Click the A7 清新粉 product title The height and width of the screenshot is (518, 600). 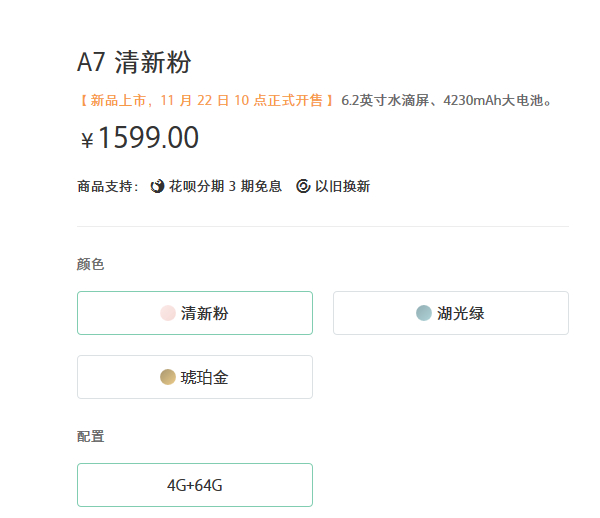pyautogui.click(x=134, y=62)
